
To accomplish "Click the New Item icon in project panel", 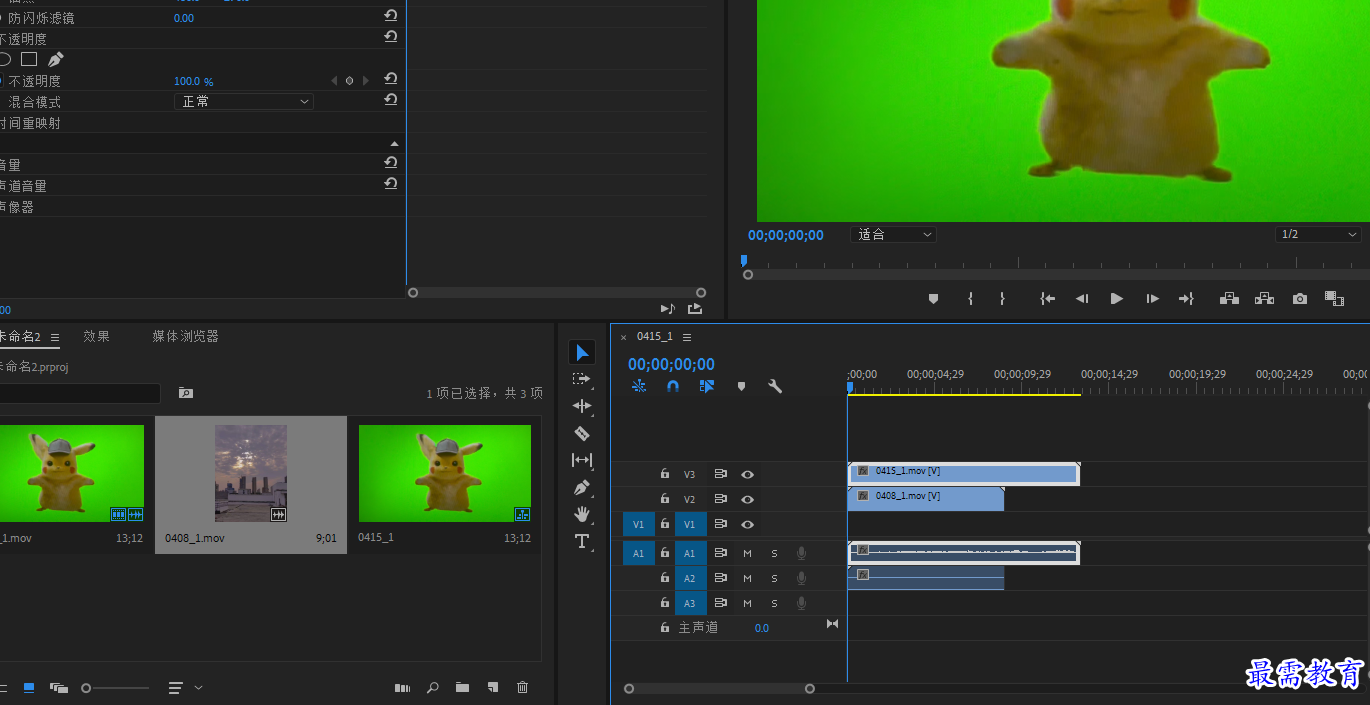I will click(493, 687).
